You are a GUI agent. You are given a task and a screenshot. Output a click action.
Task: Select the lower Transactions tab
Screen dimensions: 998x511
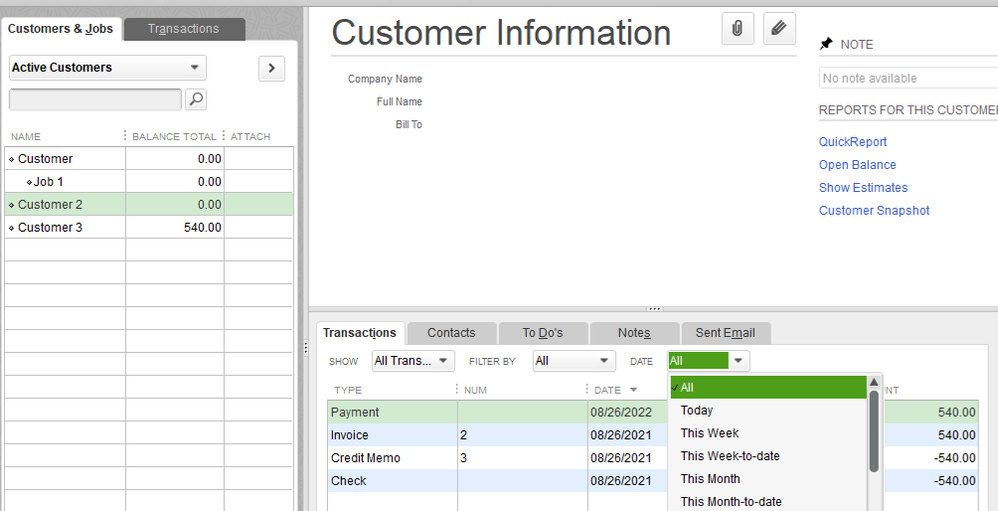tap(360, 333)
